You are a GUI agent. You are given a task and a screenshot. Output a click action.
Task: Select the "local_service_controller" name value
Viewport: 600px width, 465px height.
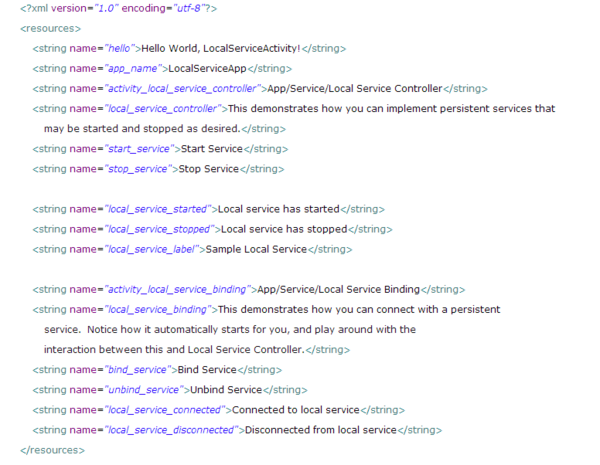163,109
